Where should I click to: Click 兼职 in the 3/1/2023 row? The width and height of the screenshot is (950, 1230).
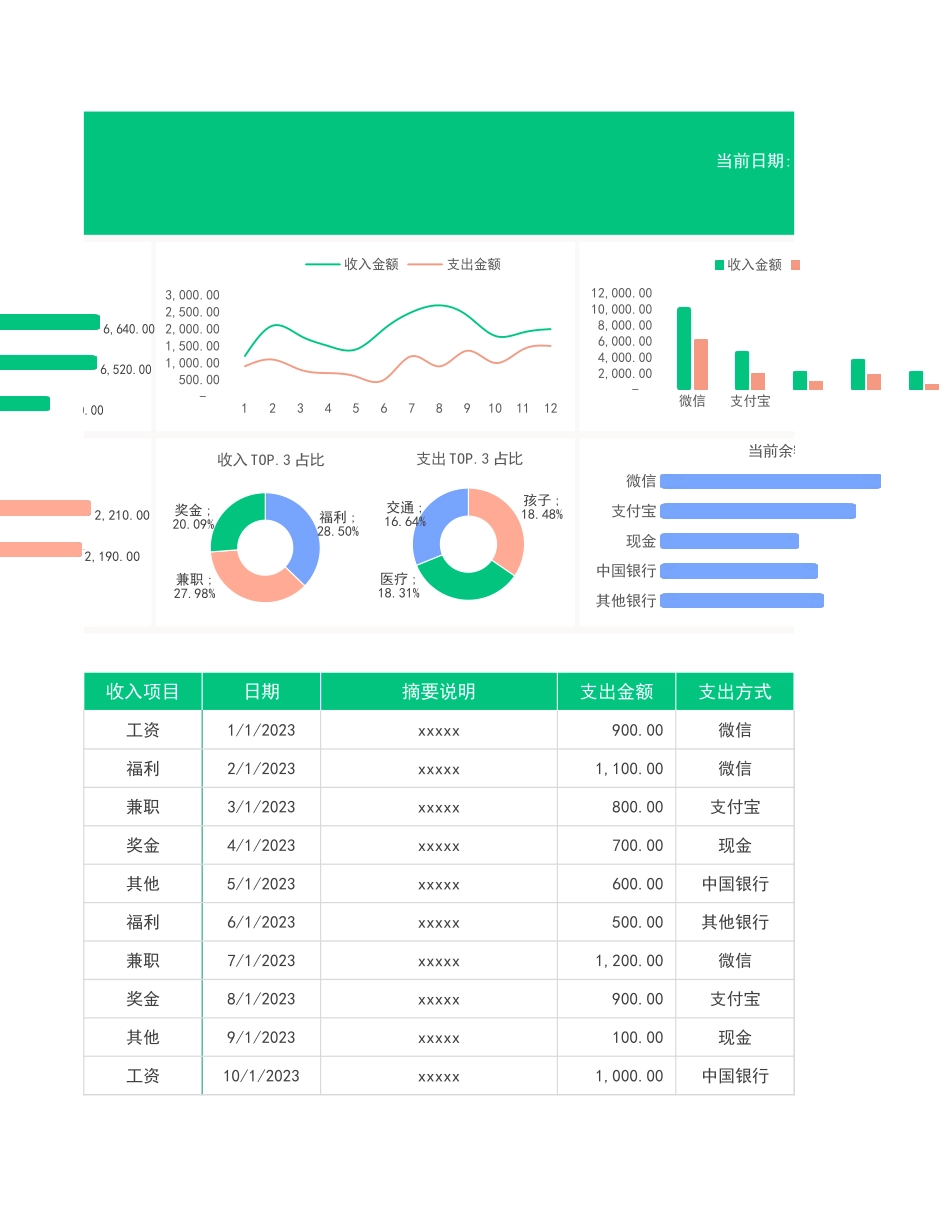point(143,807)
